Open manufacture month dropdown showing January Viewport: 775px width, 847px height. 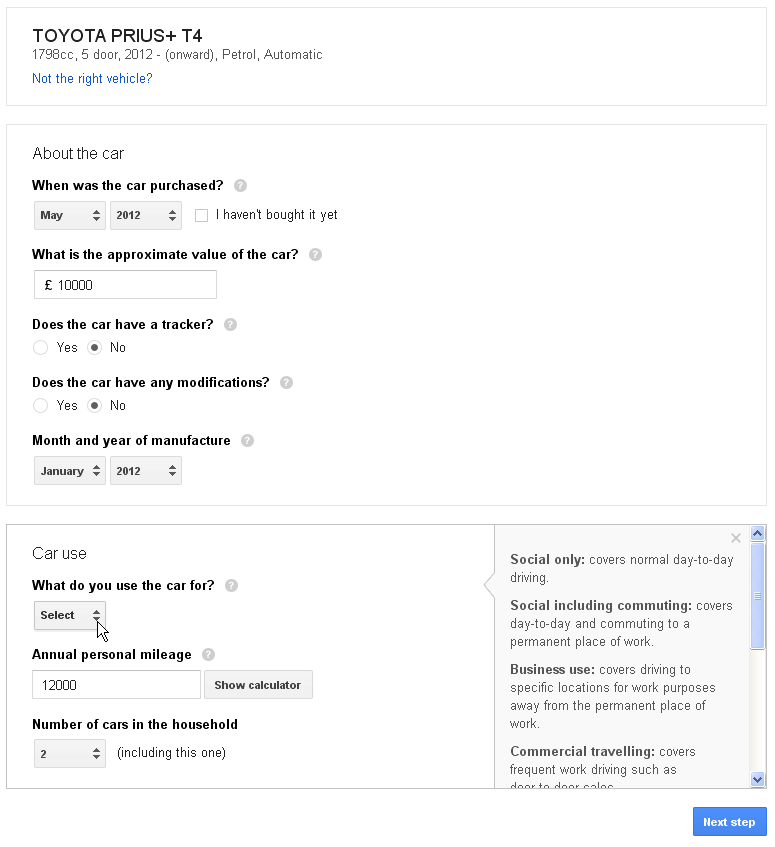pos(70,471)
